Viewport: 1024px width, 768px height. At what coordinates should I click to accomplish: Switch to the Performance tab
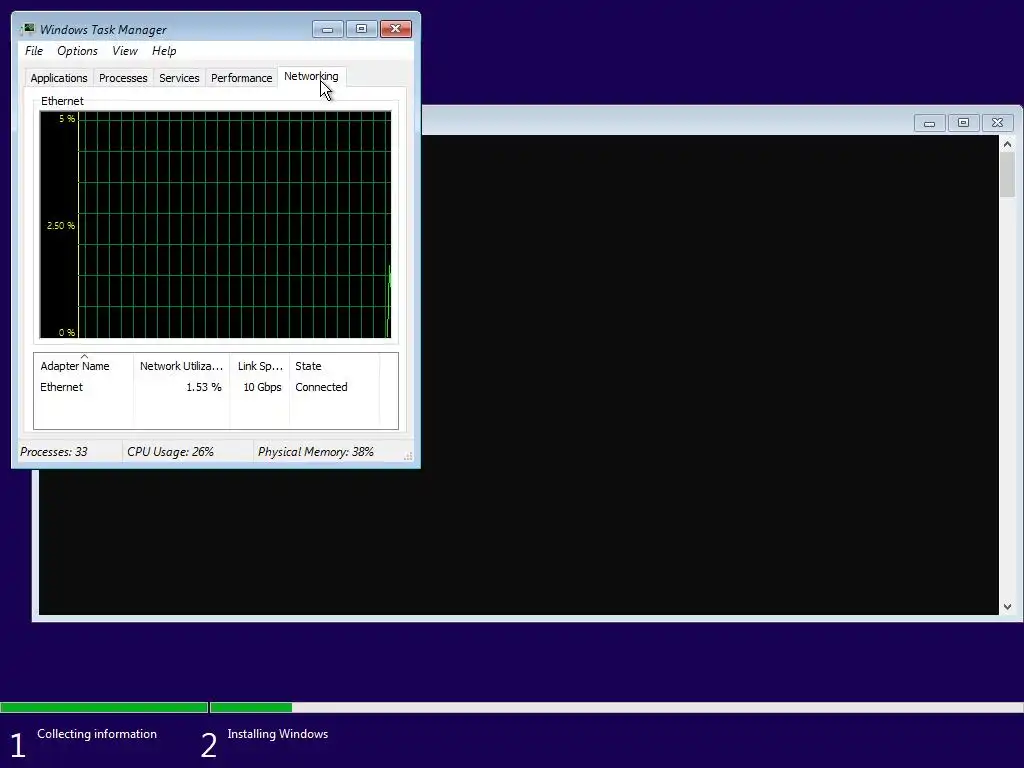pos(241,78)
